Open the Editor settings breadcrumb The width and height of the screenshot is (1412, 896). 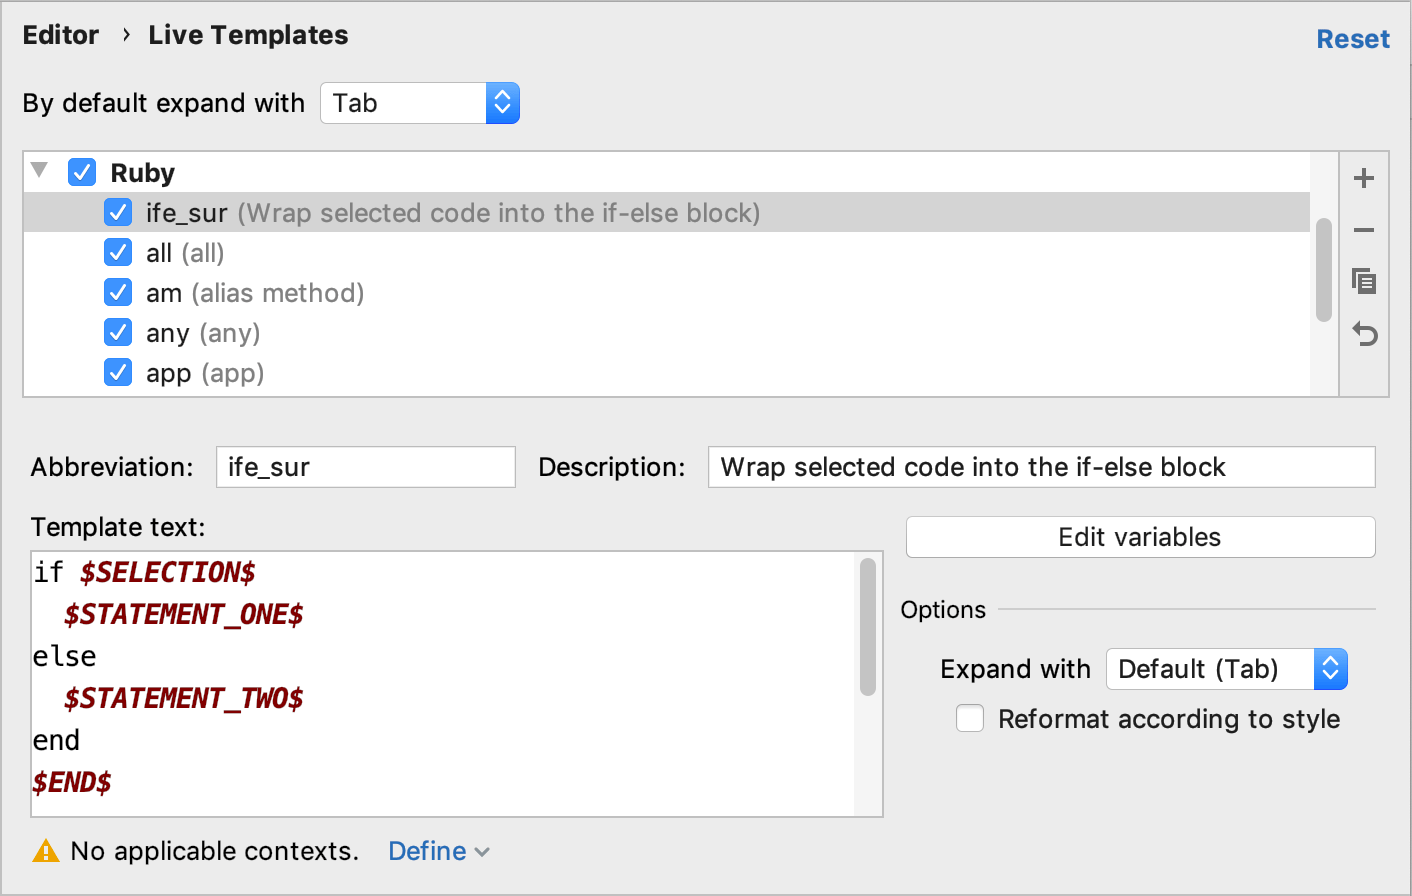[x=60, y=35]
